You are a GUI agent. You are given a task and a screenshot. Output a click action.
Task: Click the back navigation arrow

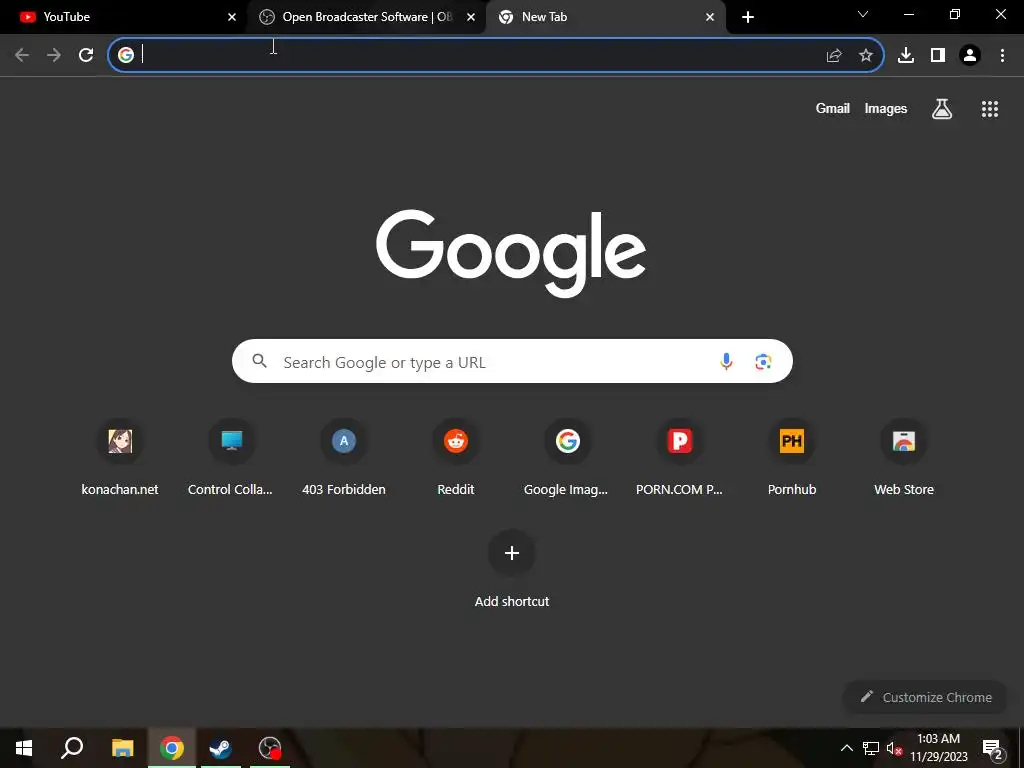(22, 55)
